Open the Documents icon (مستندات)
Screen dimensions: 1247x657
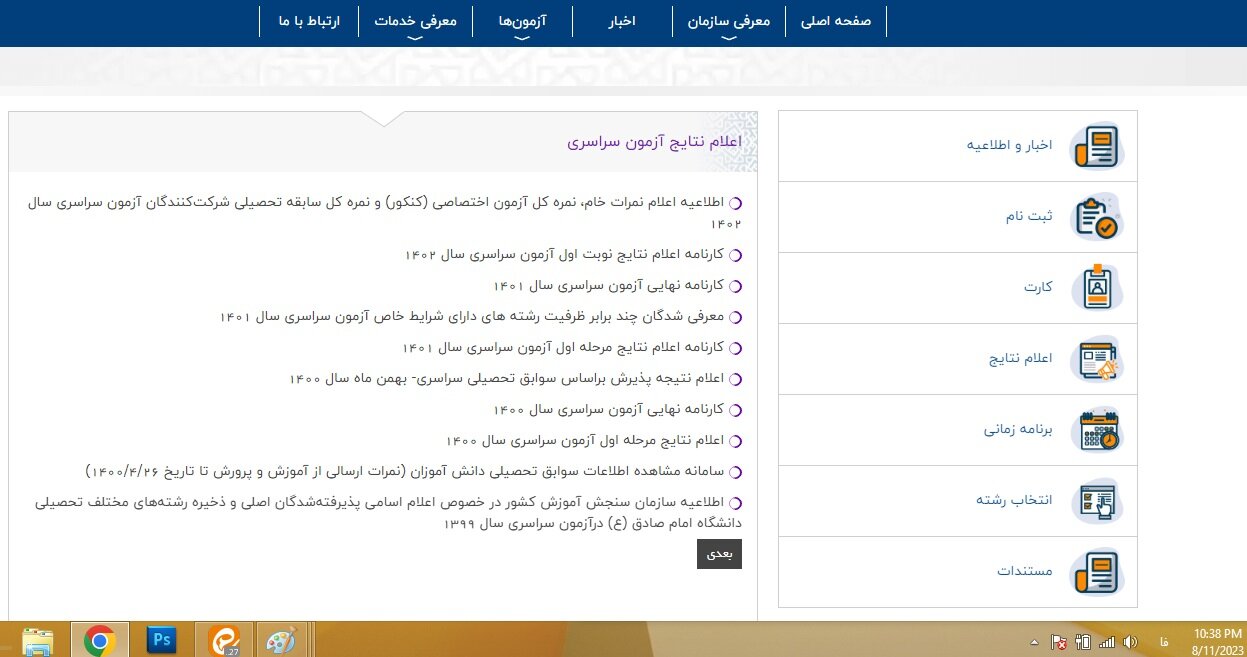pos(1097,573)
